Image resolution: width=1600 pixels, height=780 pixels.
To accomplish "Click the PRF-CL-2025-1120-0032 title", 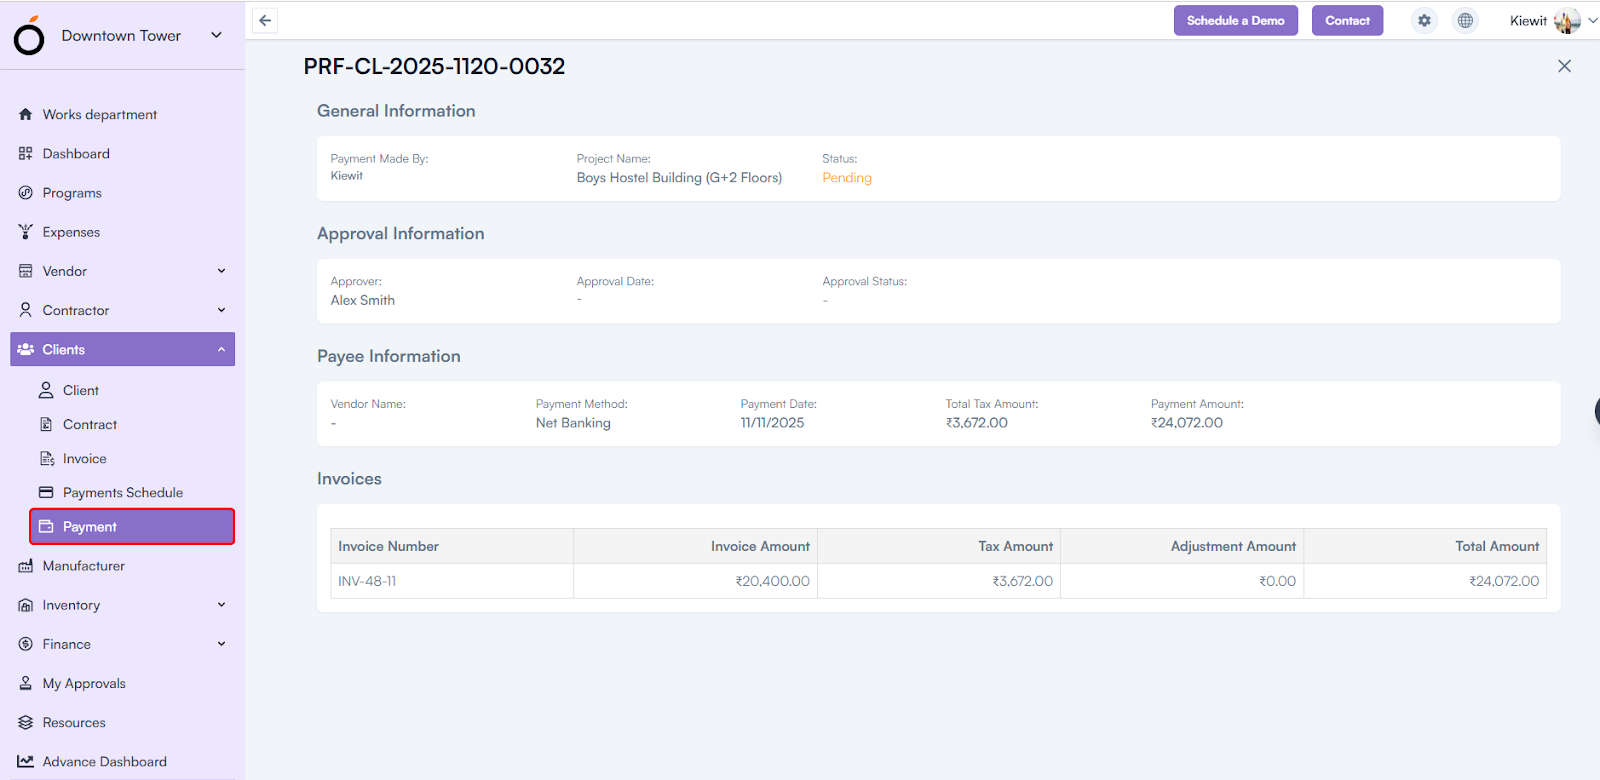I will coord(434,66).
